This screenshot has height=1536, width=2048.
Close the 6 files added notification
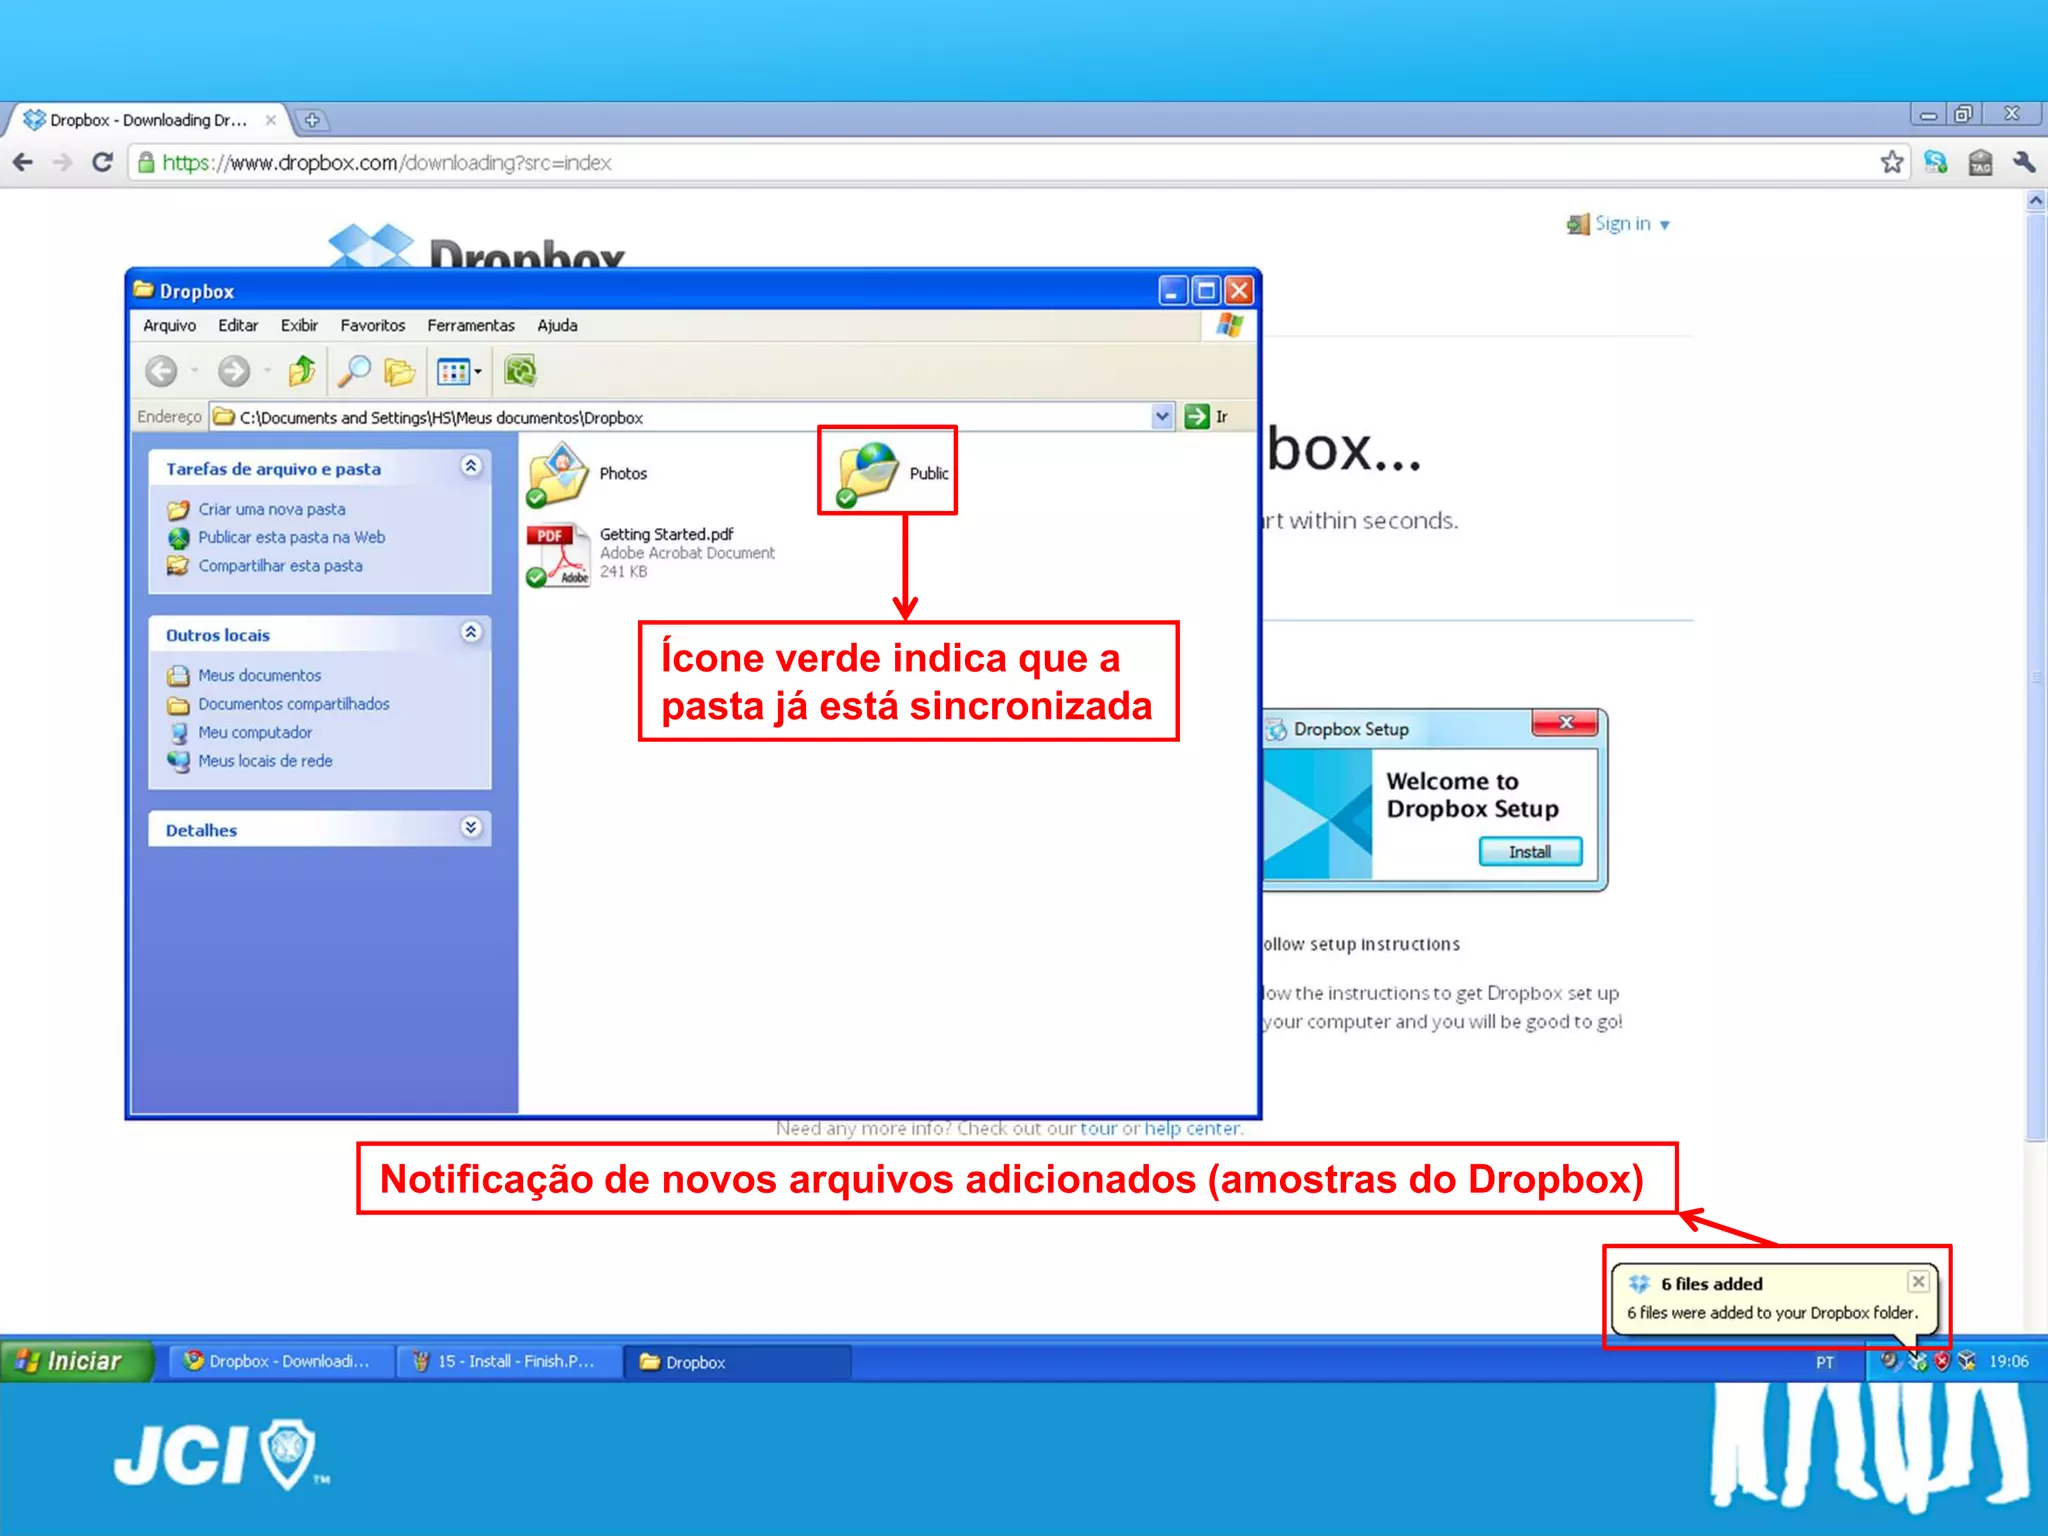click(x=1918, y=1281)
